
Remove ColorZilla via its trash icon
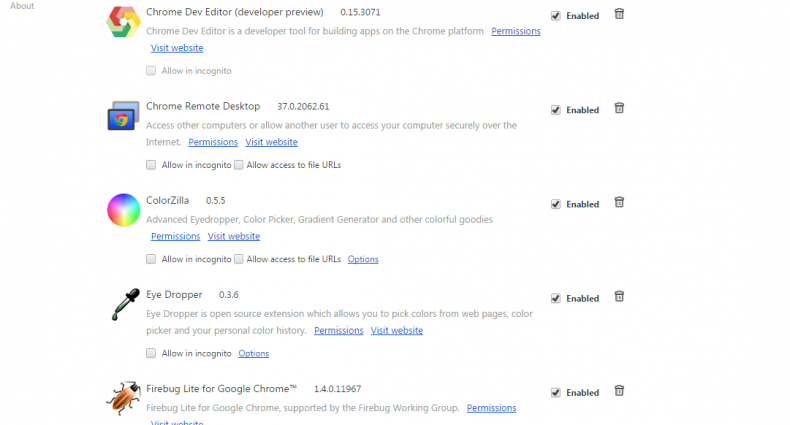pyautogui.click(x=619, y=202)
